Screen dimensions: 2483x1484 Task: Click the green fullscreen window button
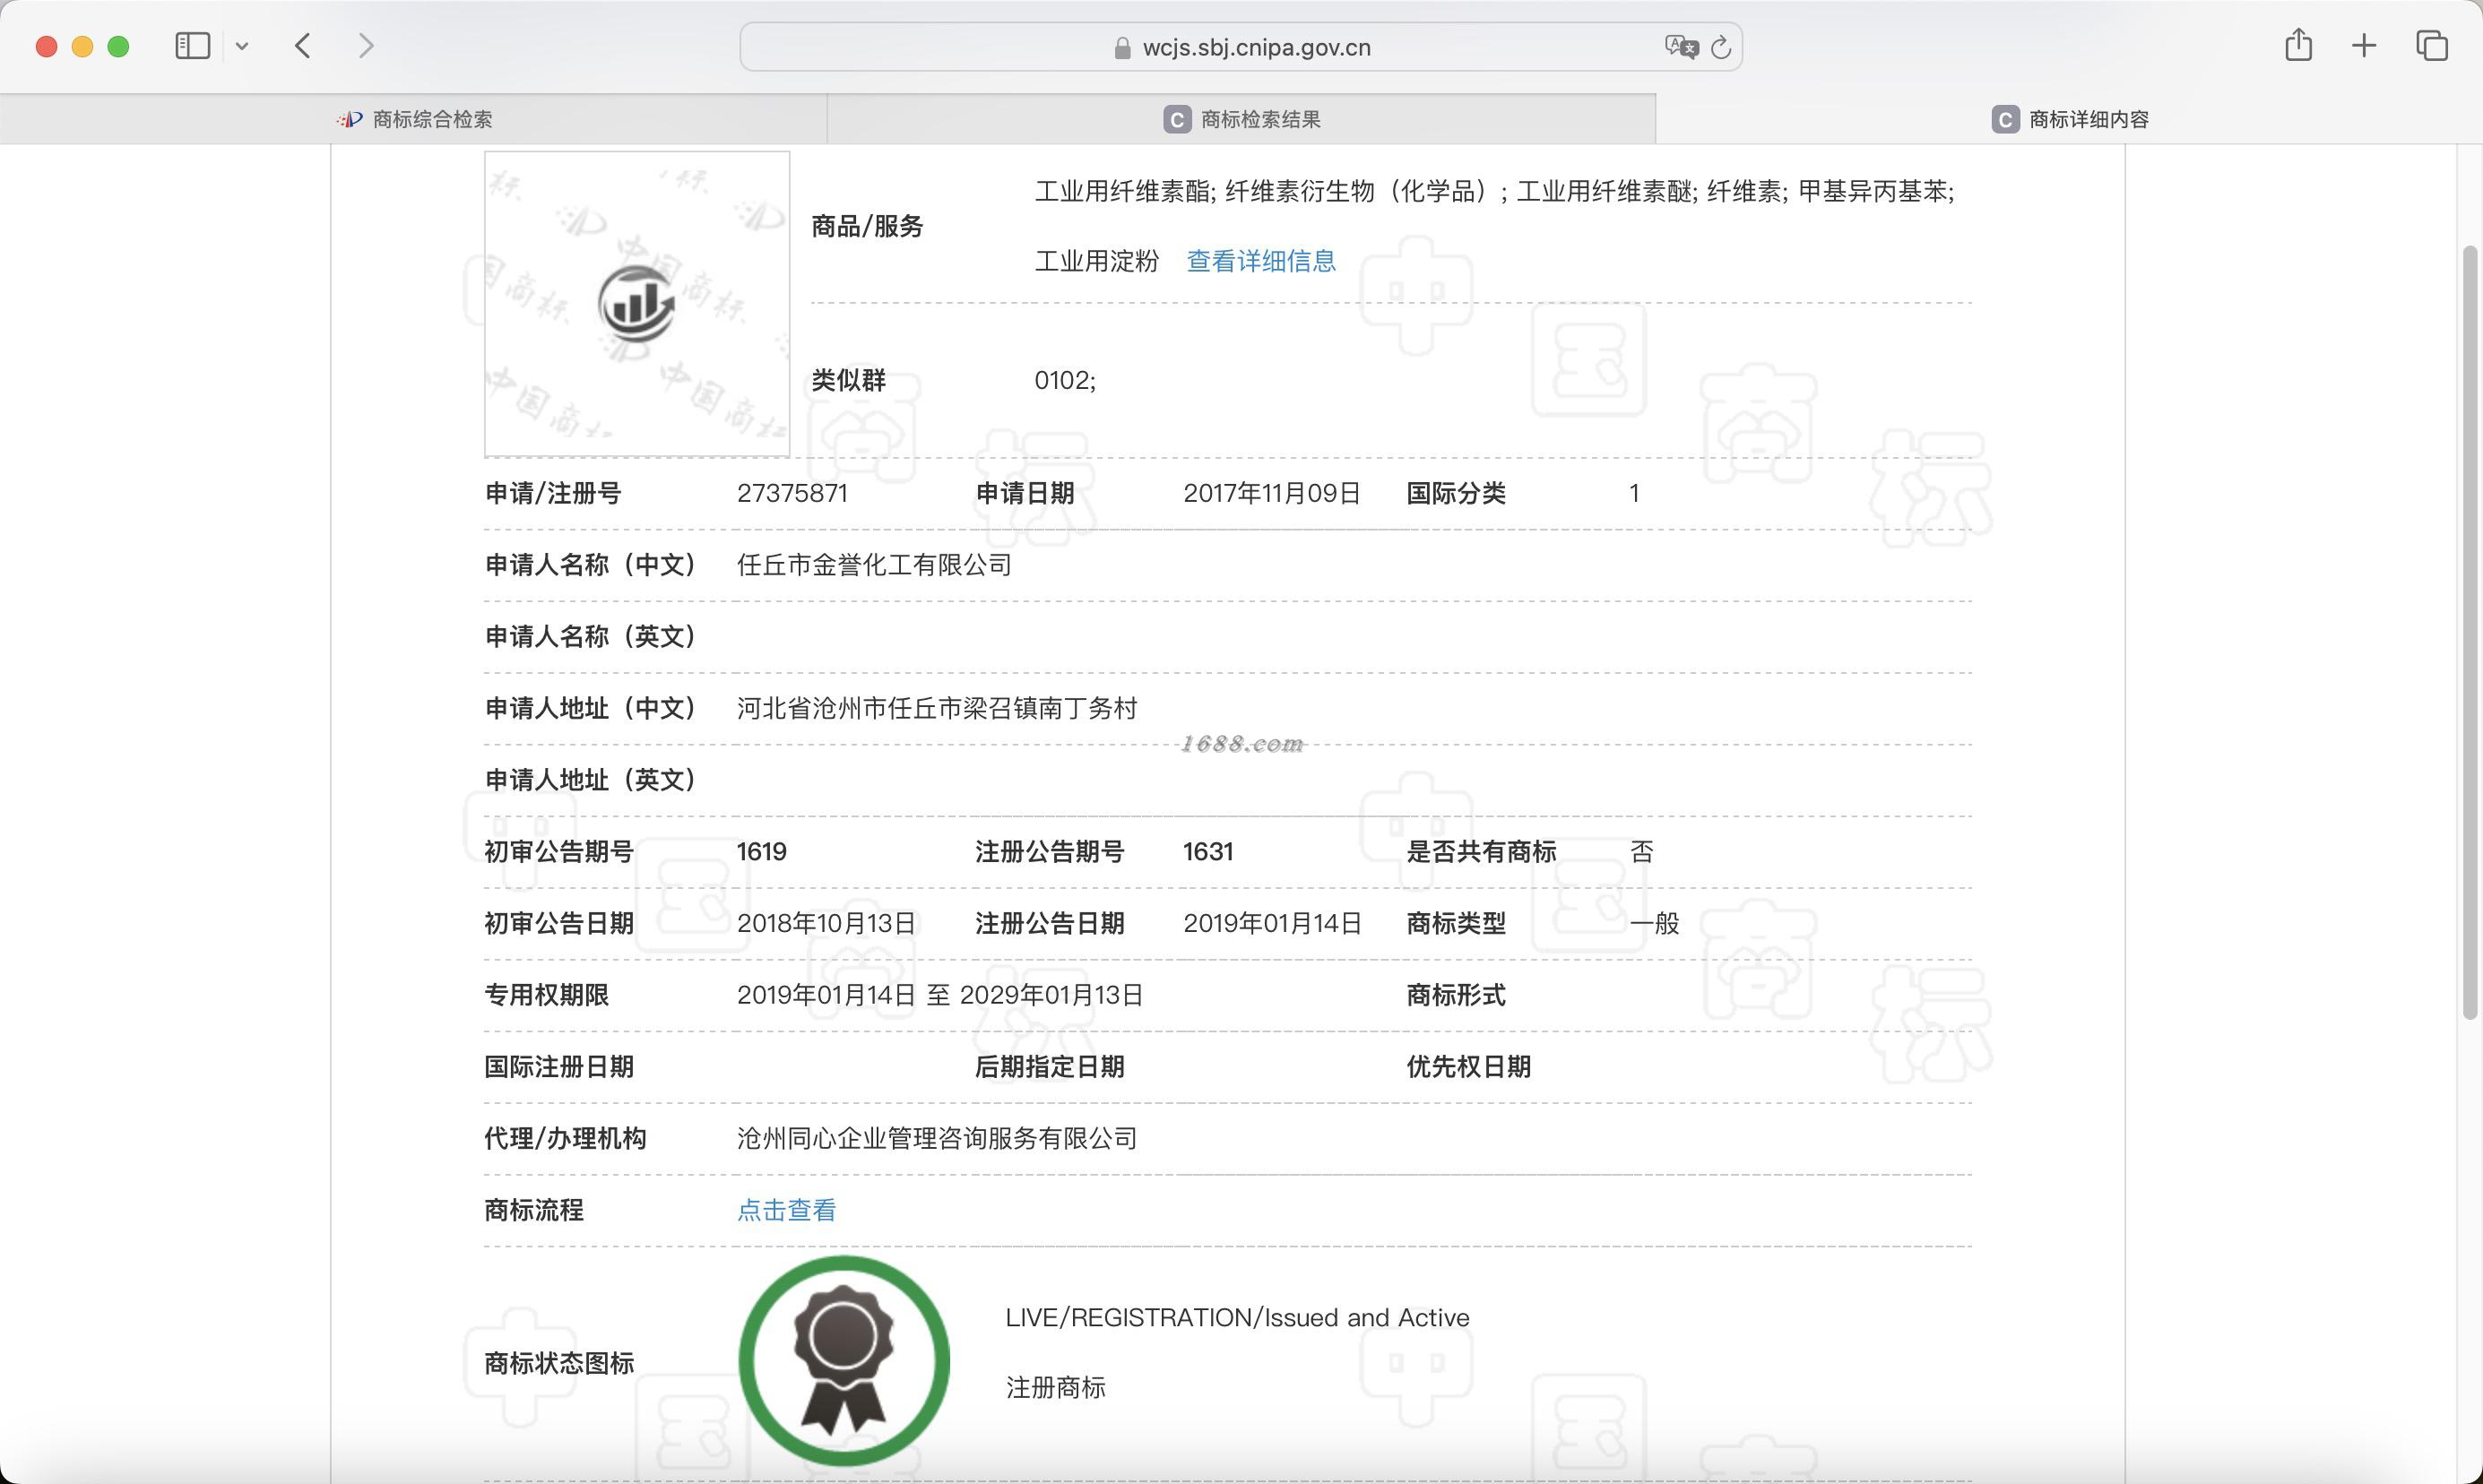[118, 46]
